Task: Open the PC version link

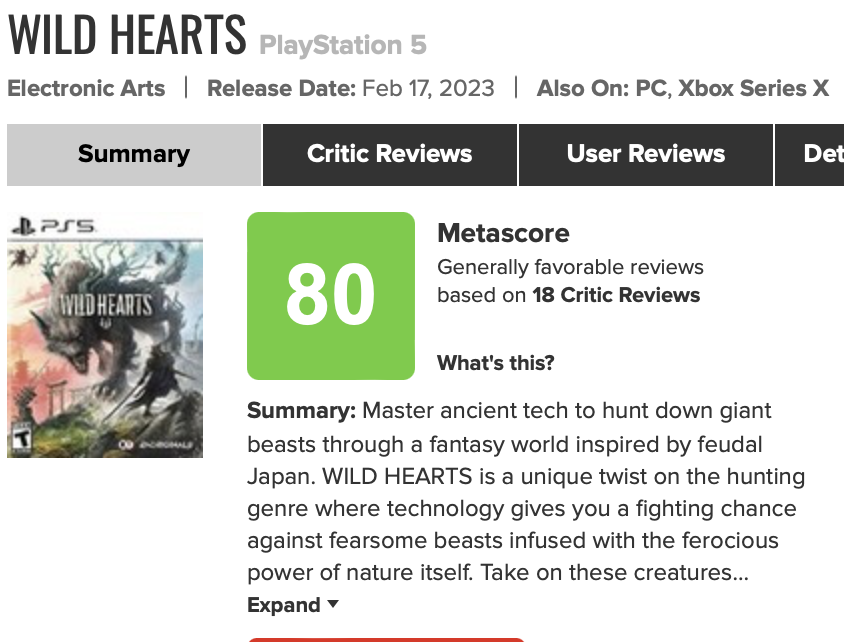Action: point(652,88)
